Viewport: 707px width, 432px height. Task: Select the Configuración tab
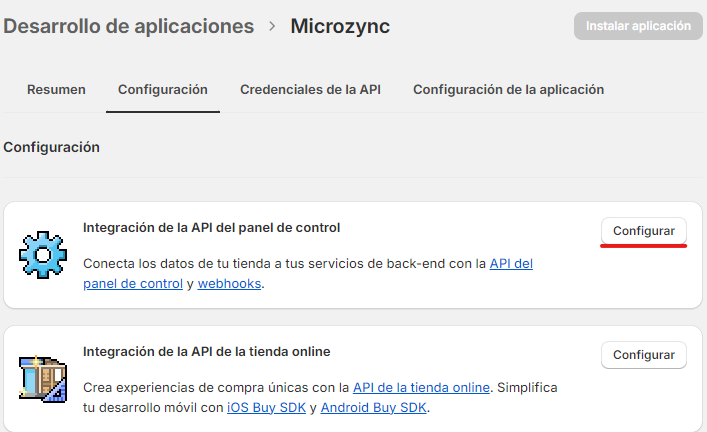pos(163,89)
